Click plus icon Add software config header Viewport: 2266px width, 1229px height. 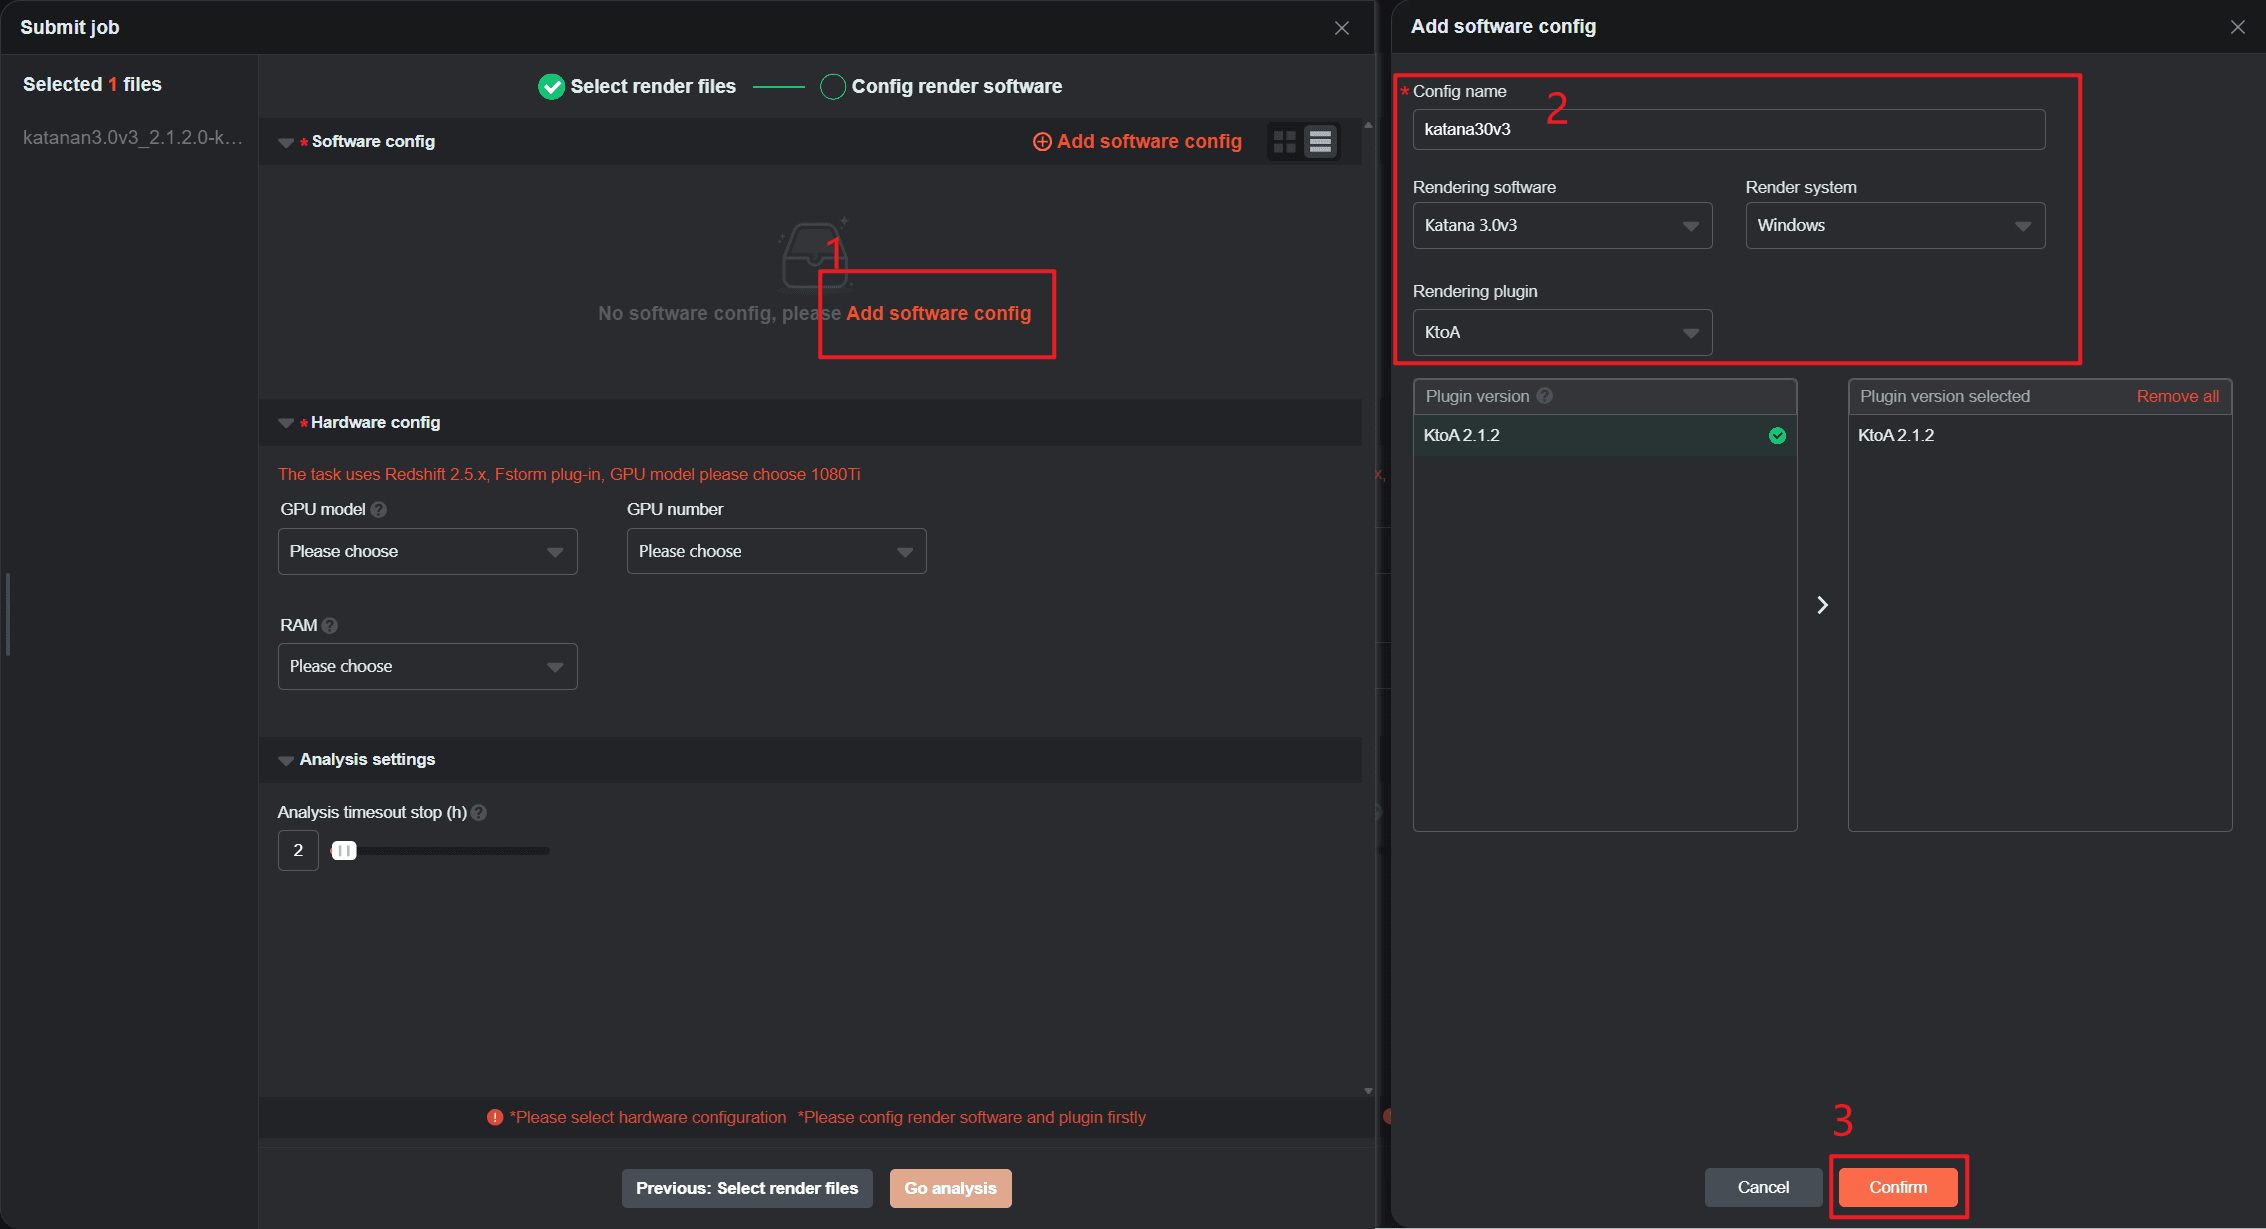point(1042,142)
